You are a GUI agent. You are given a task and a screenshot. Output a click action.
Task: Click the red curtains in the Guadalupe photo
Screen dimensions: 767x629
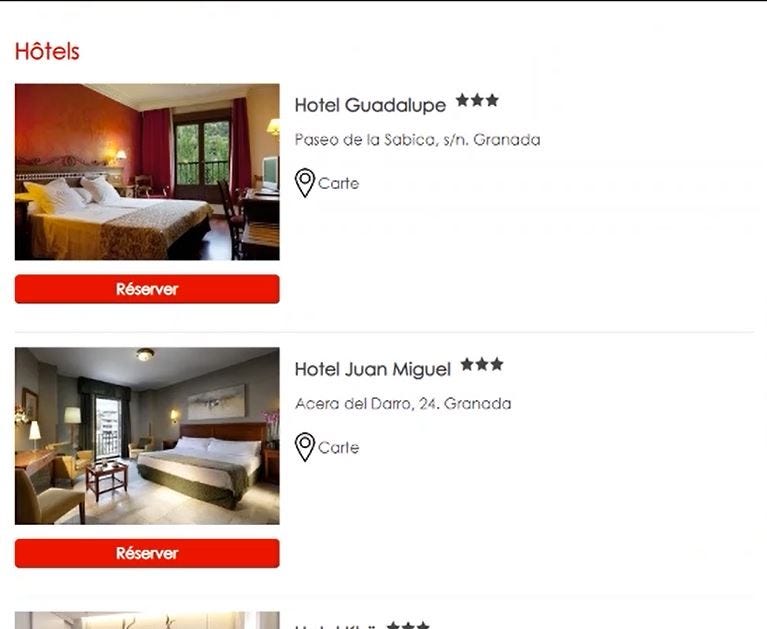(x=157, y=149)
